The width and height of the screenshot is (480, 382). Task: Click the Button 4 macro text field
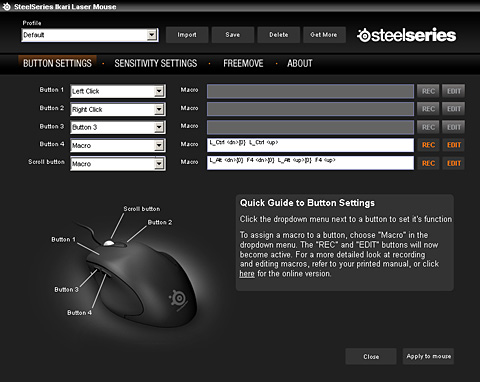coord(310,145)
